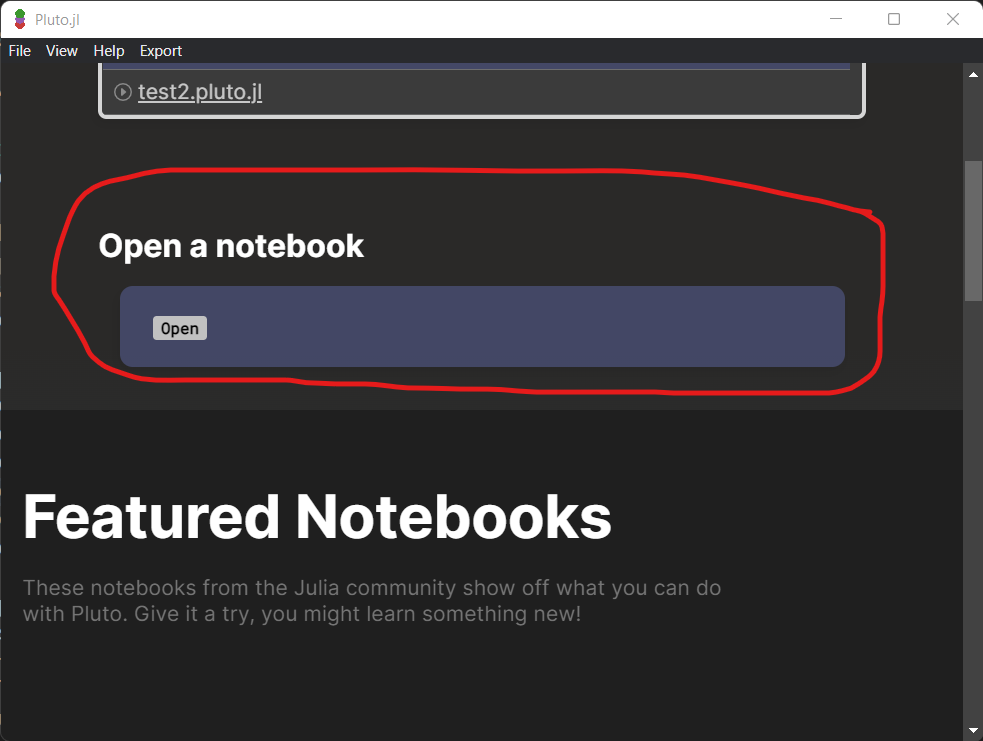Viewport: 983px width, 741px height.
Task: Click the vertical scrollbar thumb
Action: pos(973,232)
